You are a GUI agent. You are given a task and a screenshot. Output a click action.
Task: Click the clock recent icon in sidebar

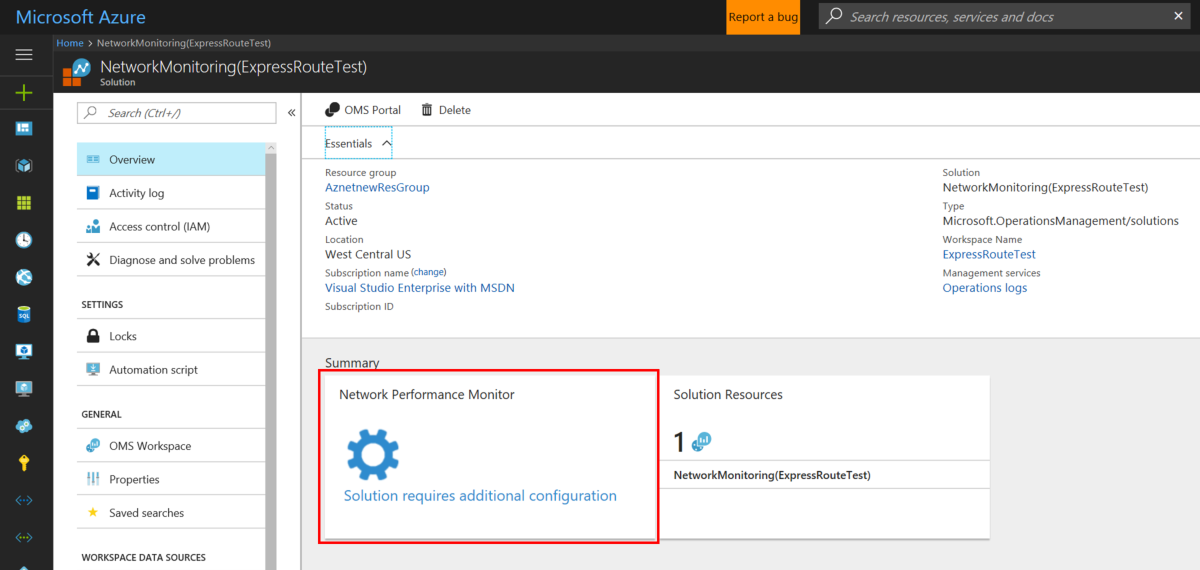tap(24, 240)
